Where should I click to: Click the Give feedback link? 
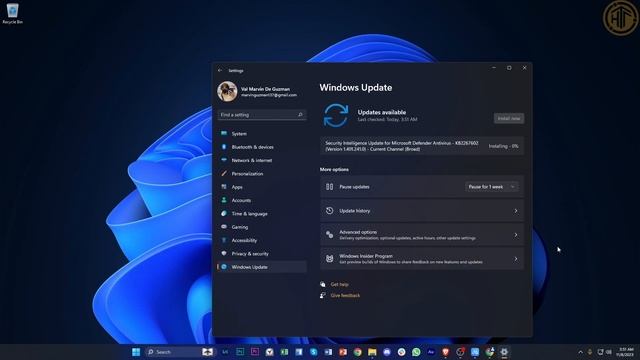coord(345,295)
